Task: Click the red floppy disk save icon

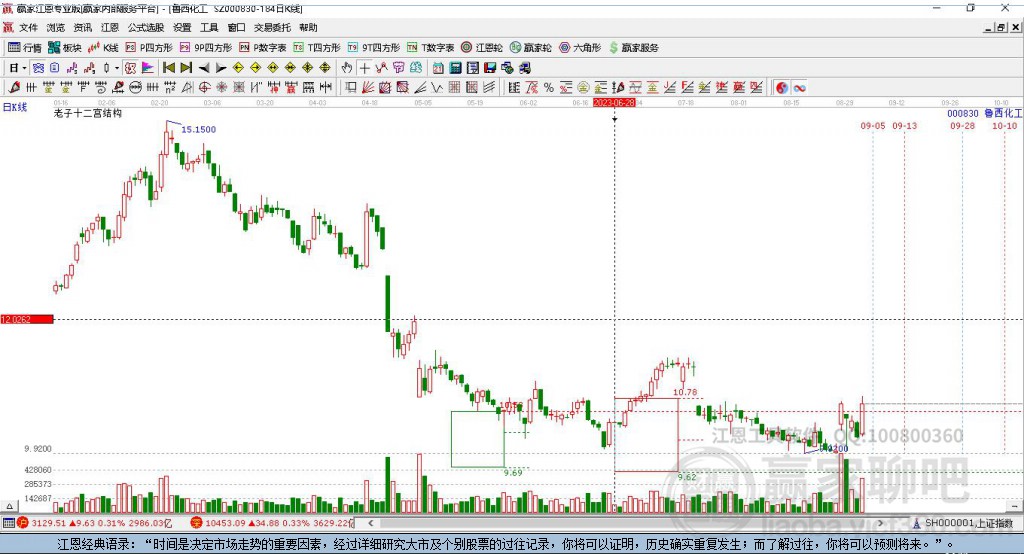Action: (x=490, y=68)
